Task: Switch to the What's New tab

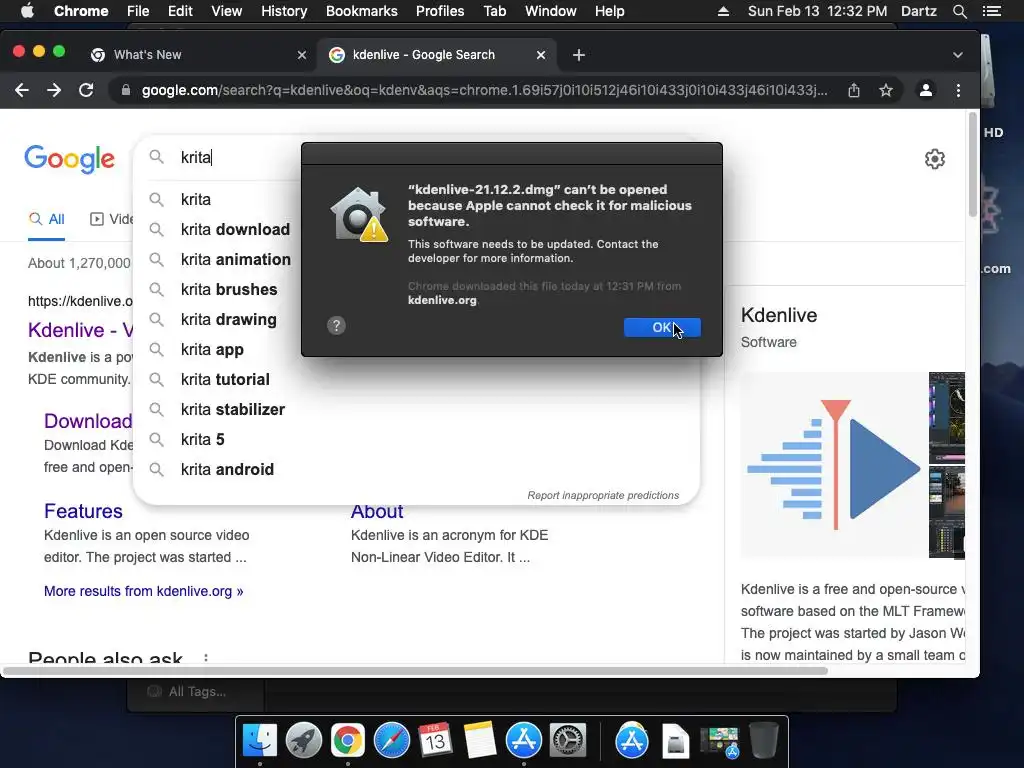Action: [x=196, y=55]
